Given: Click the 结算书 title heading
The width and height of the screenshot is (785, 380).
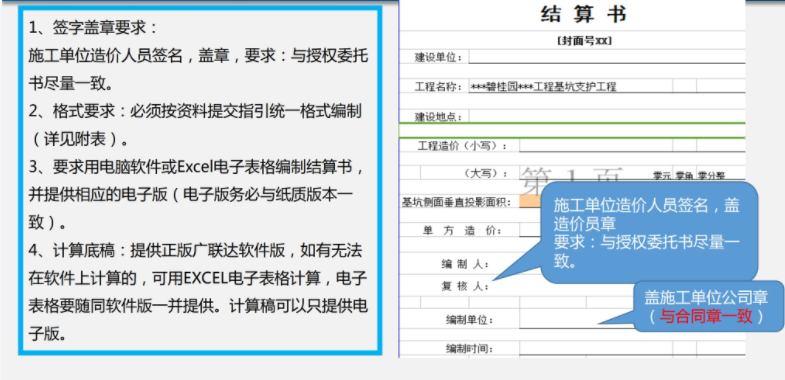Looking at the screenshot, I should [x=584, y=15].
